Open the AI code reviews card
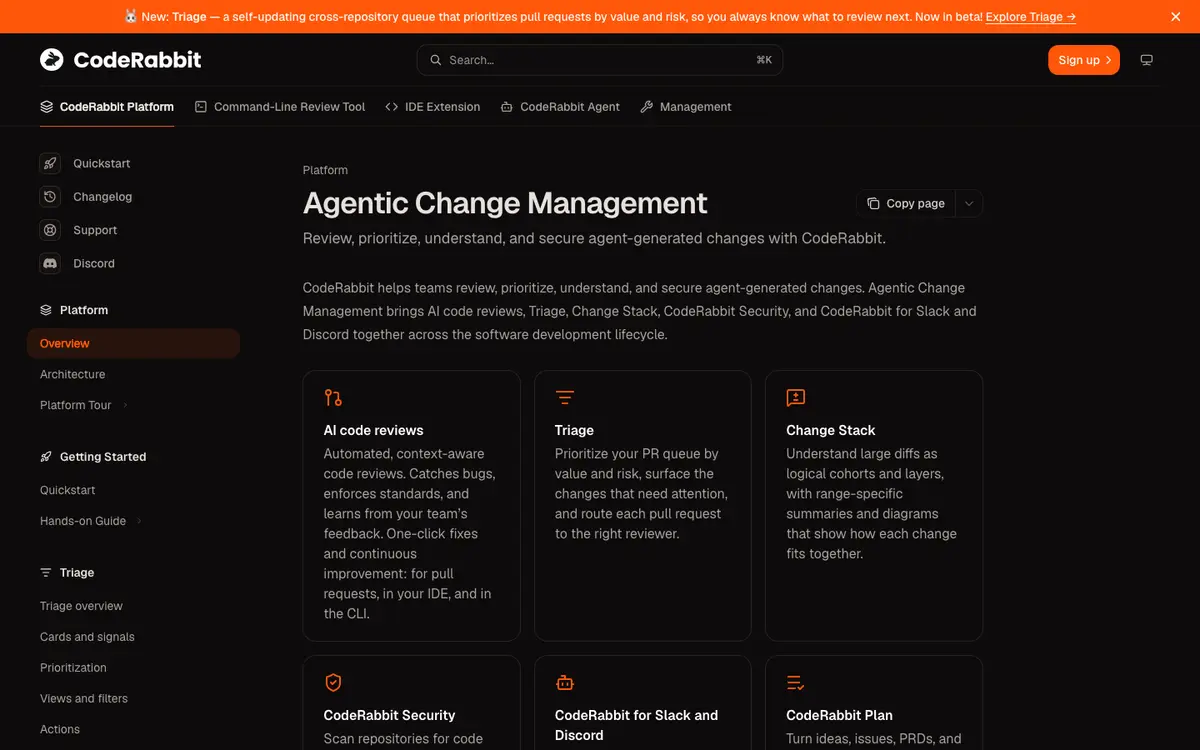 pos(411,506)
